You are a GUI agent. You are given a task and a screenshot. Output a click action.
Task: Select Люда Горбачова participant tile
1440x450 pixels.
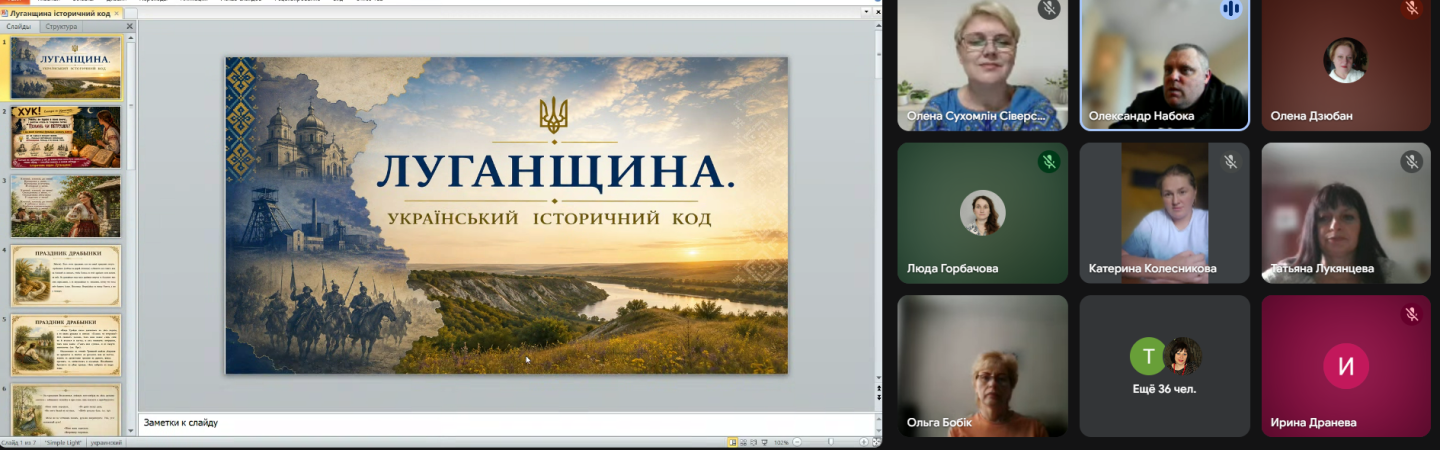[x=982, y=213]
